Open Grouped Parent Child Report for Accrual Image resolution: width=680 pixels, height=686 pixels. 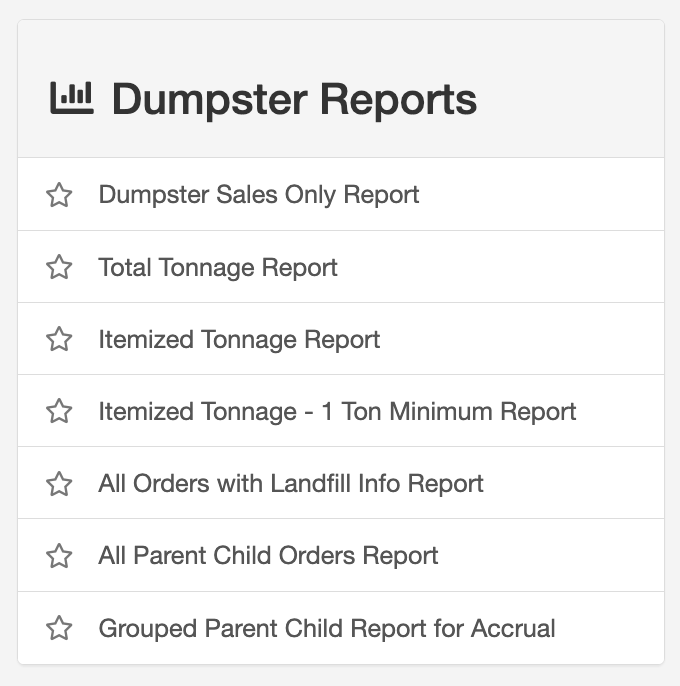coord(327,628)
